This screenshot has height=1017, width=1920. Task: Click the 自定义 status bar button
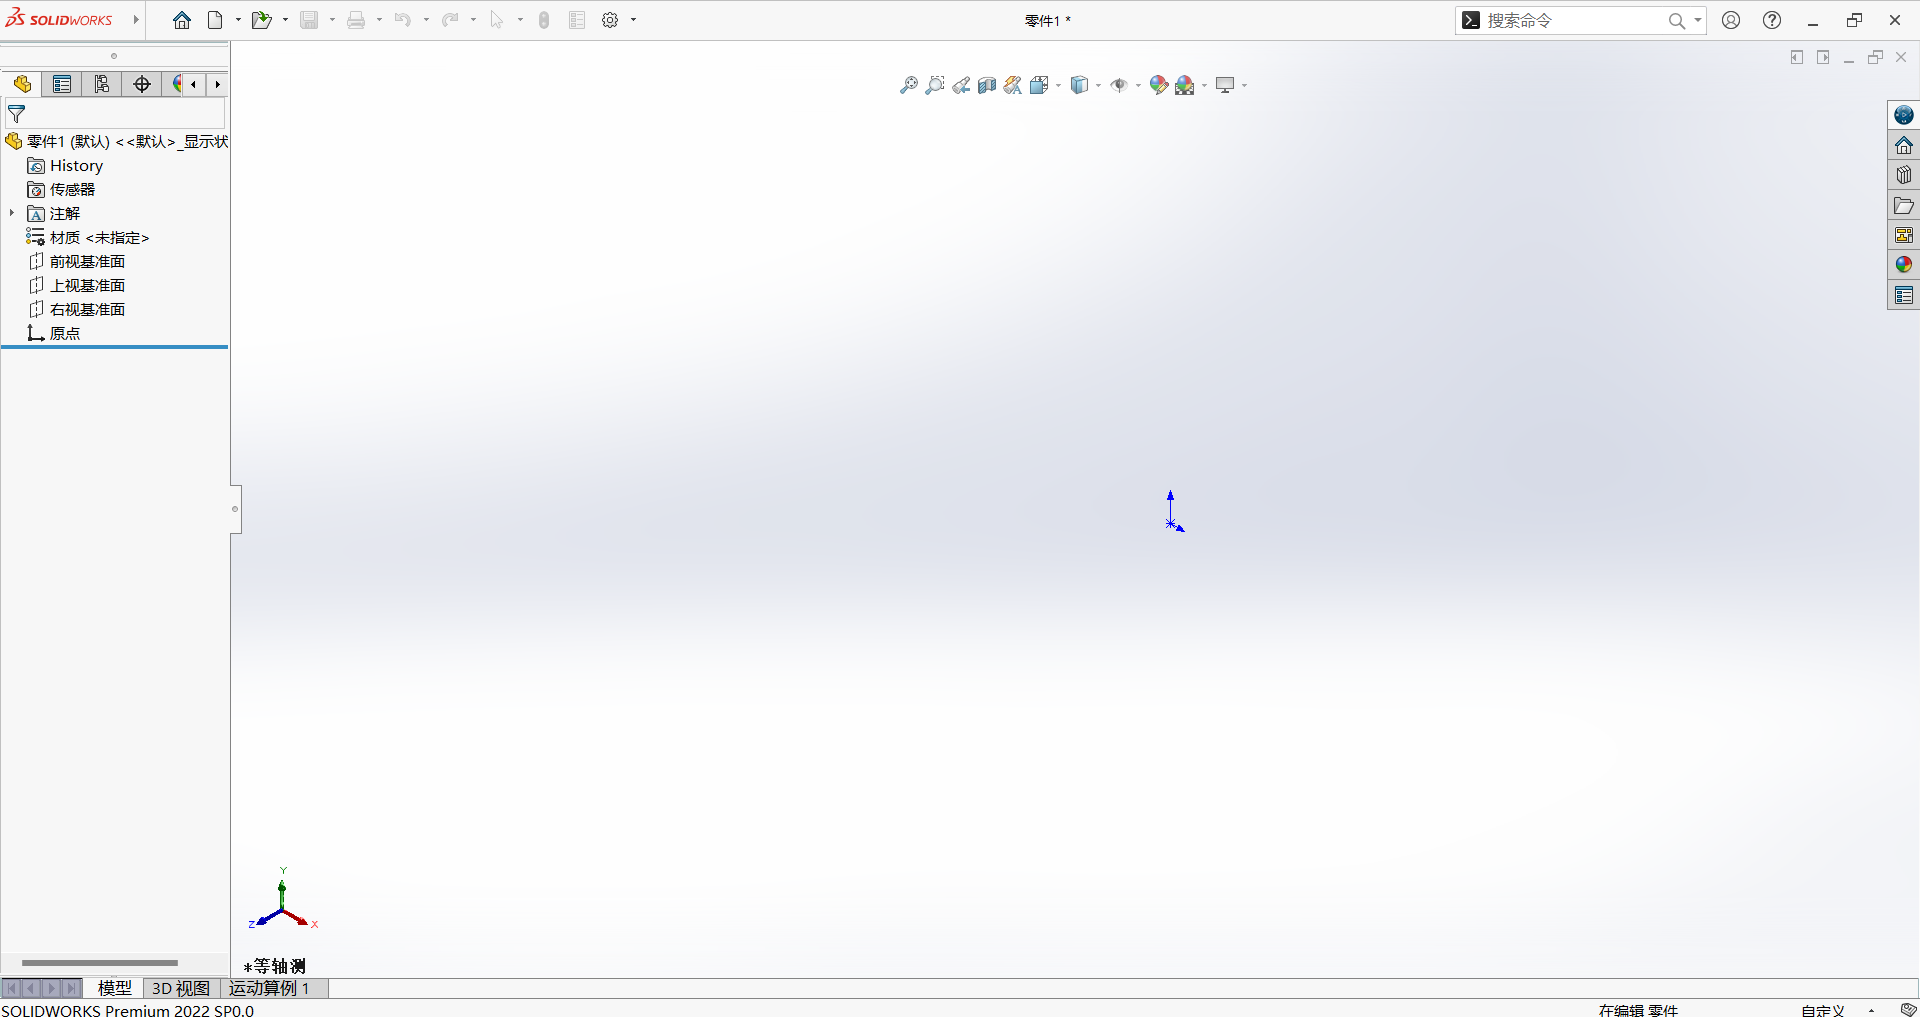[x=1823, y=1010]
